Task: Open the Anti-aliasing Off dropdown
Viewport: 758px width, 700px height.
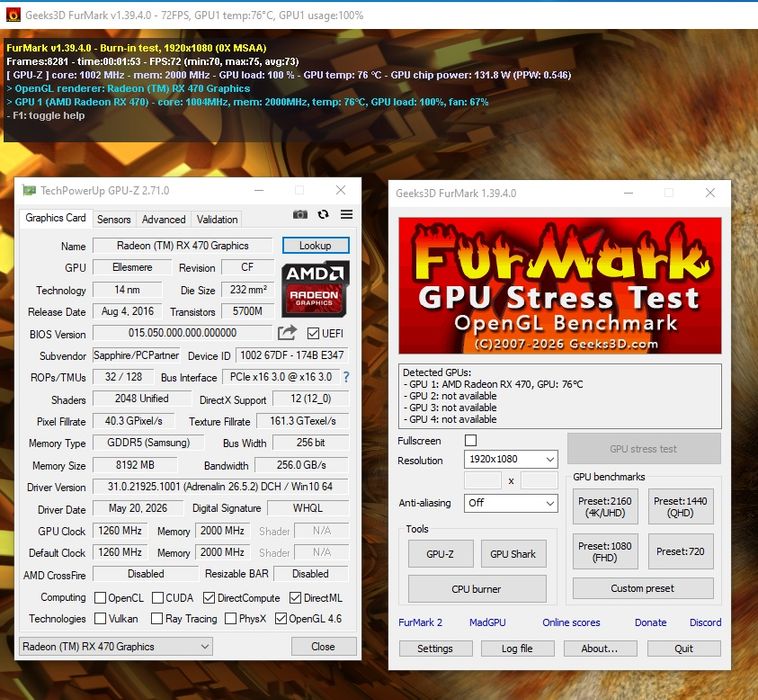Action: 510,503
